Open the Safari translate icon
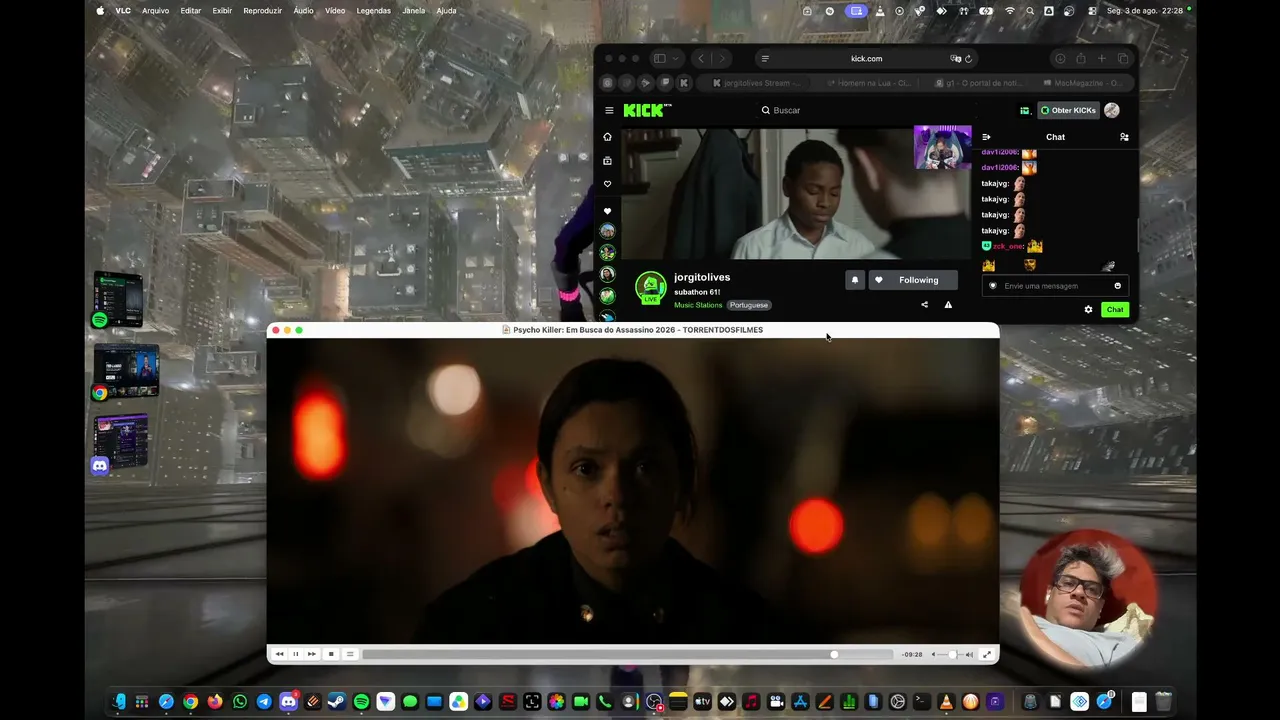This screenshot has width=1280, height=720. pos(956,59)
